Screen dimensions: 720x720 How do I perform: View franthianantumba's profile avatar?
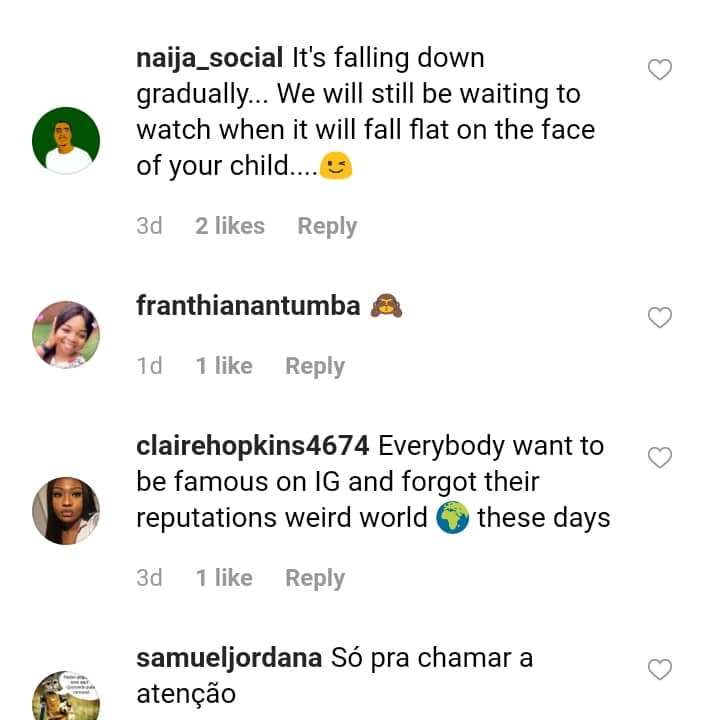click(66, 335)
